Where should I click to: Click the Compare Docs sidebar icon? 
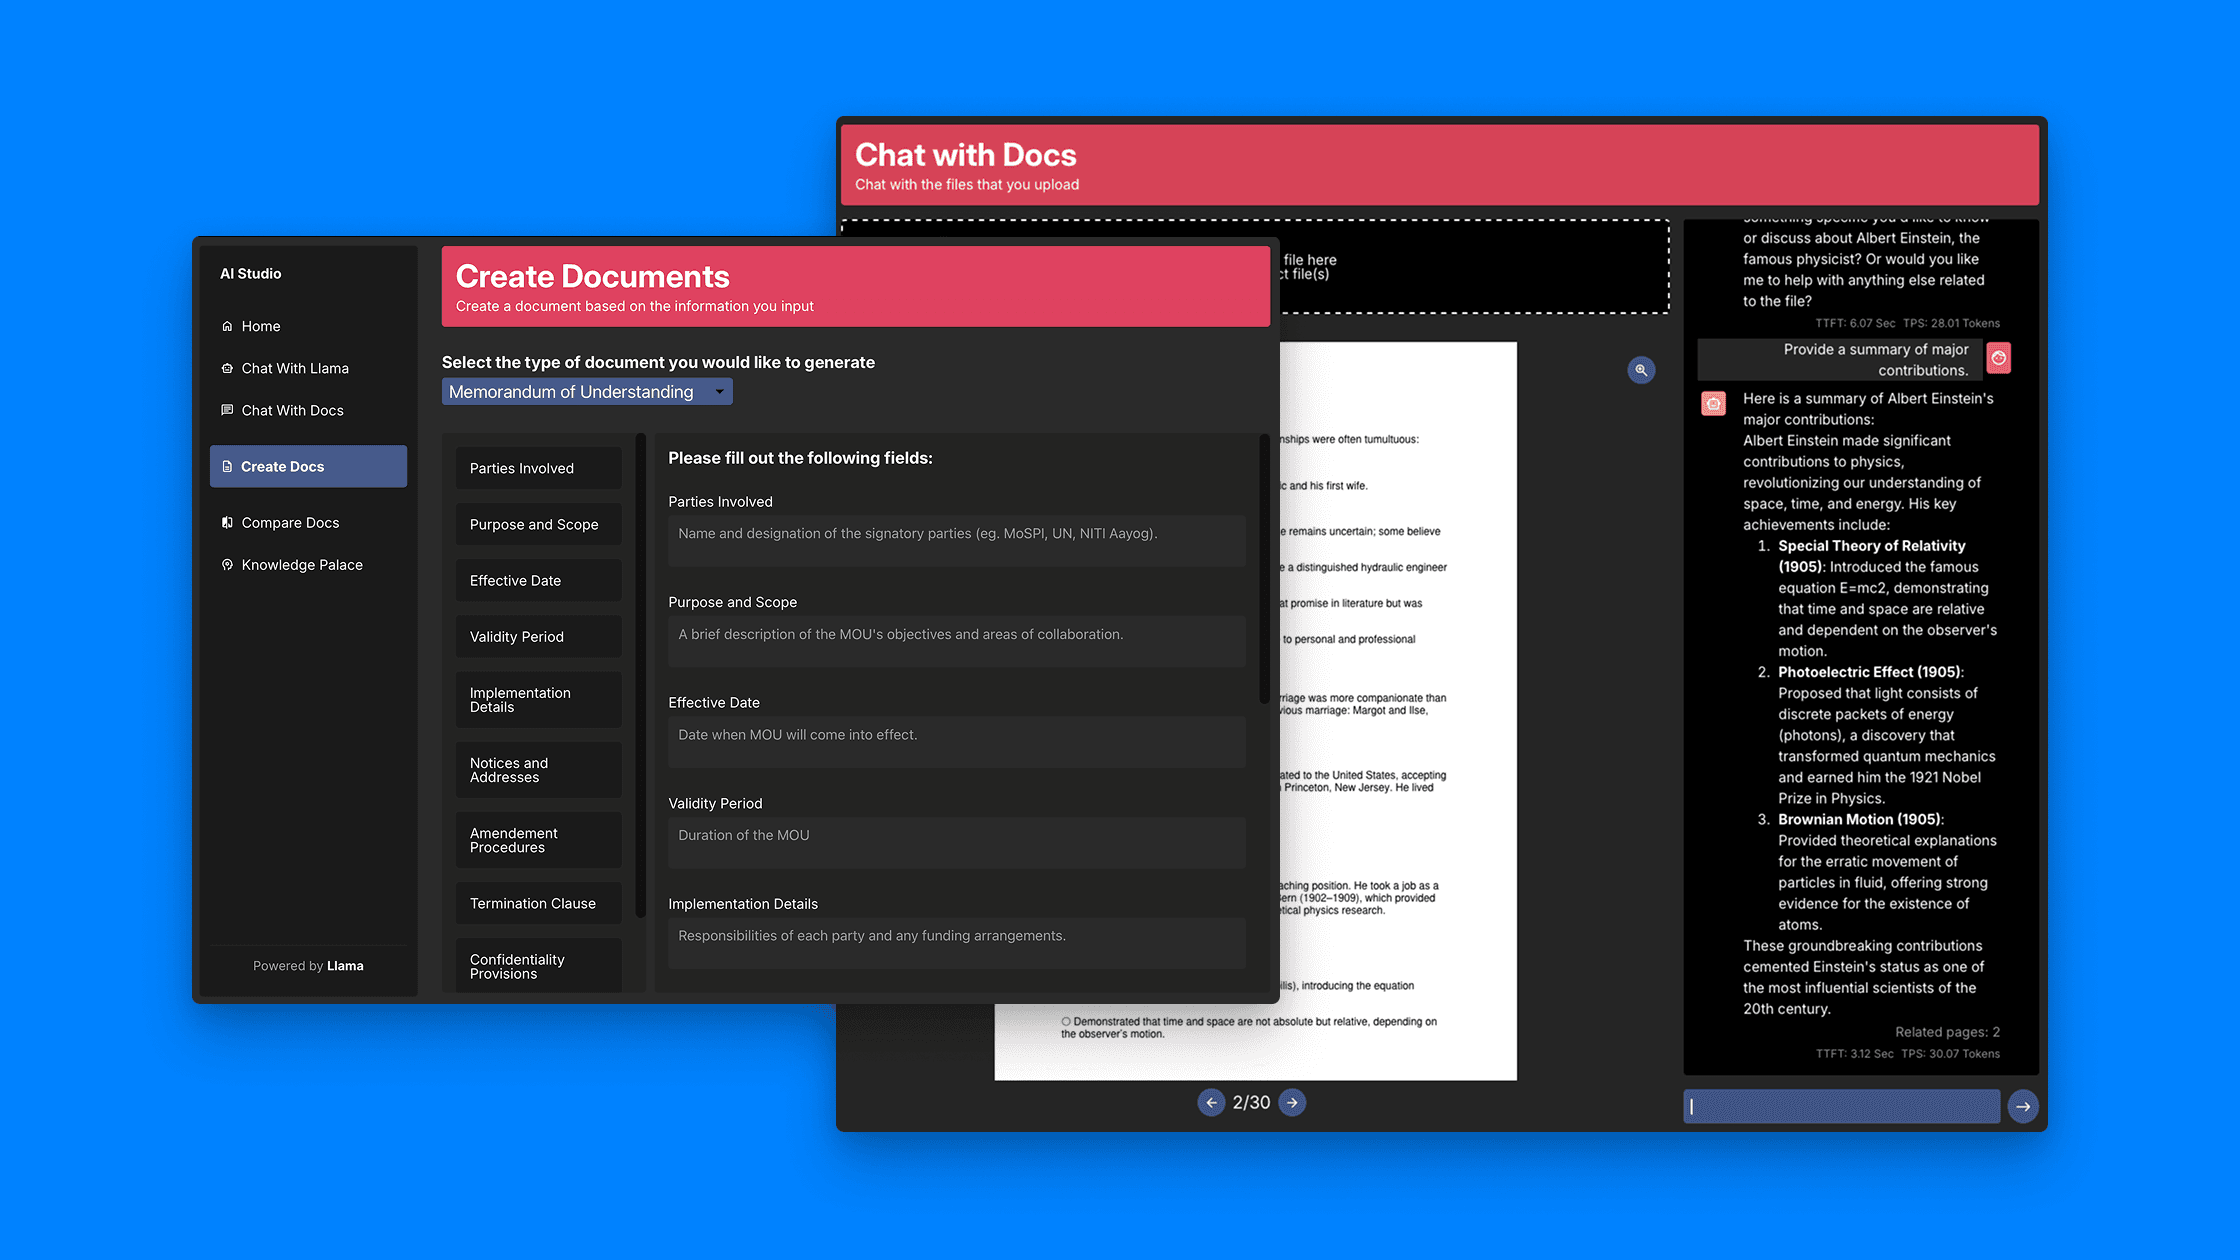pyautogui.click(x=227, y=522)
